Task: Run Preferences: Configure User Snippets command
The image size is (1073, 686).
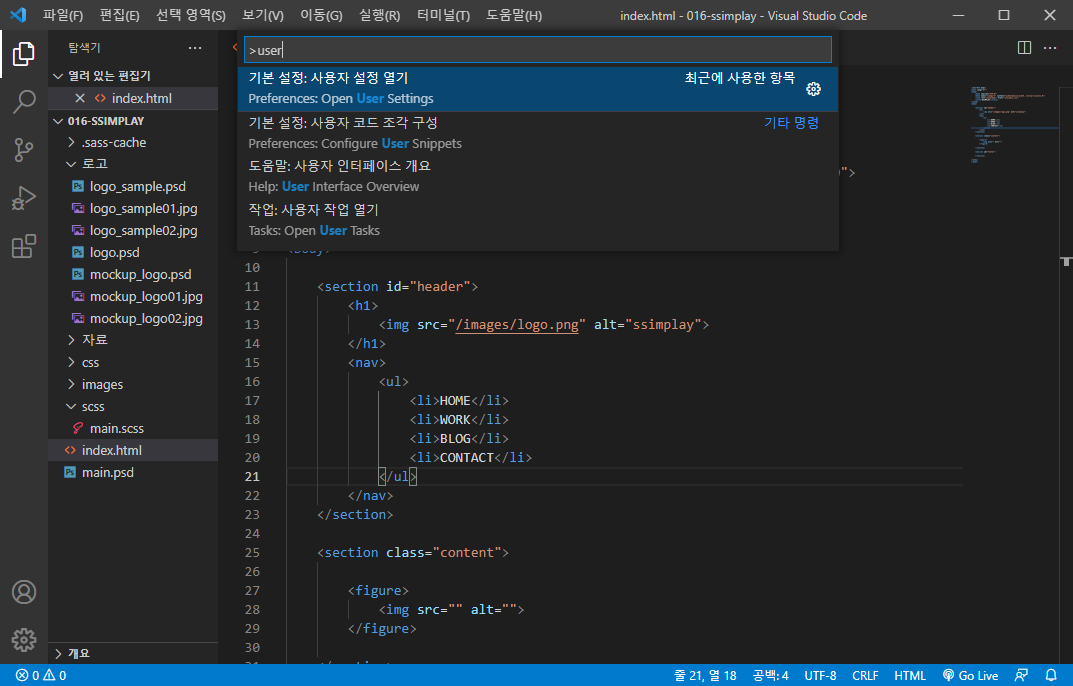Action: [538, 134]
